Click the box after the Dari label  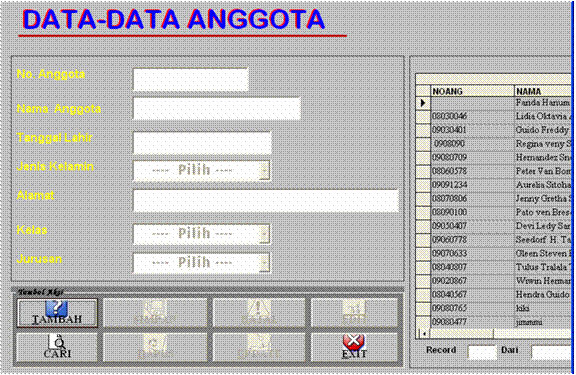pyautogui.click(x=551, y=353)
